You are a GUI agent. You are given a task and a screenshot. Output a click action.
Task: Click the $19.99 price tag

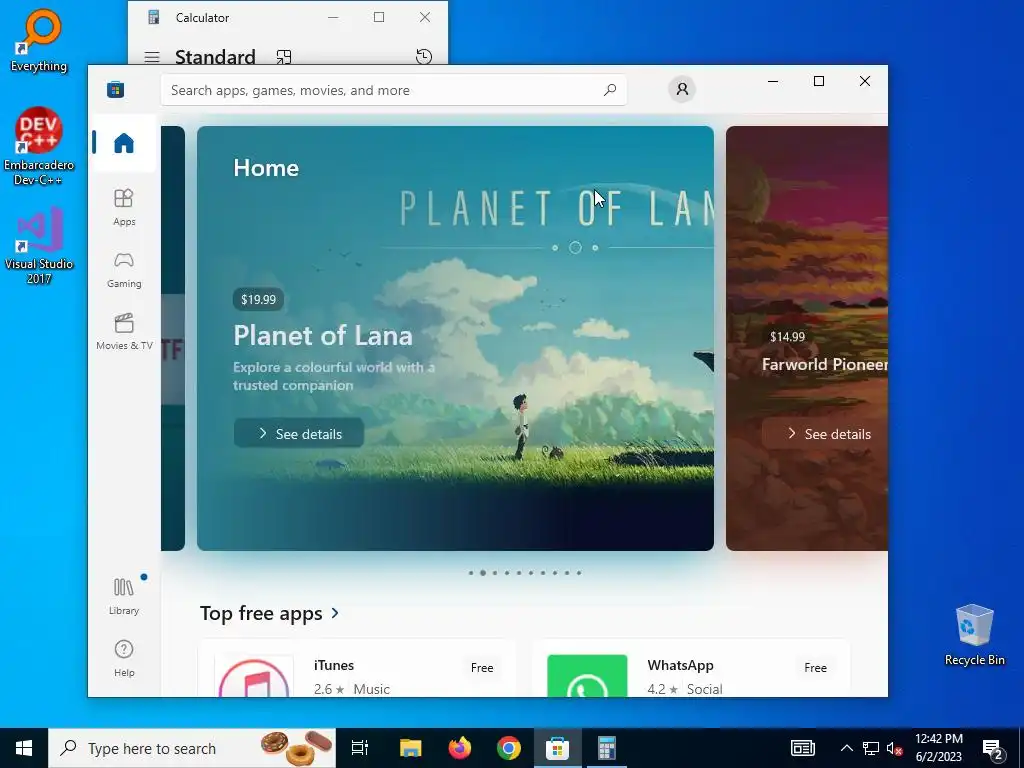(259, 299)
